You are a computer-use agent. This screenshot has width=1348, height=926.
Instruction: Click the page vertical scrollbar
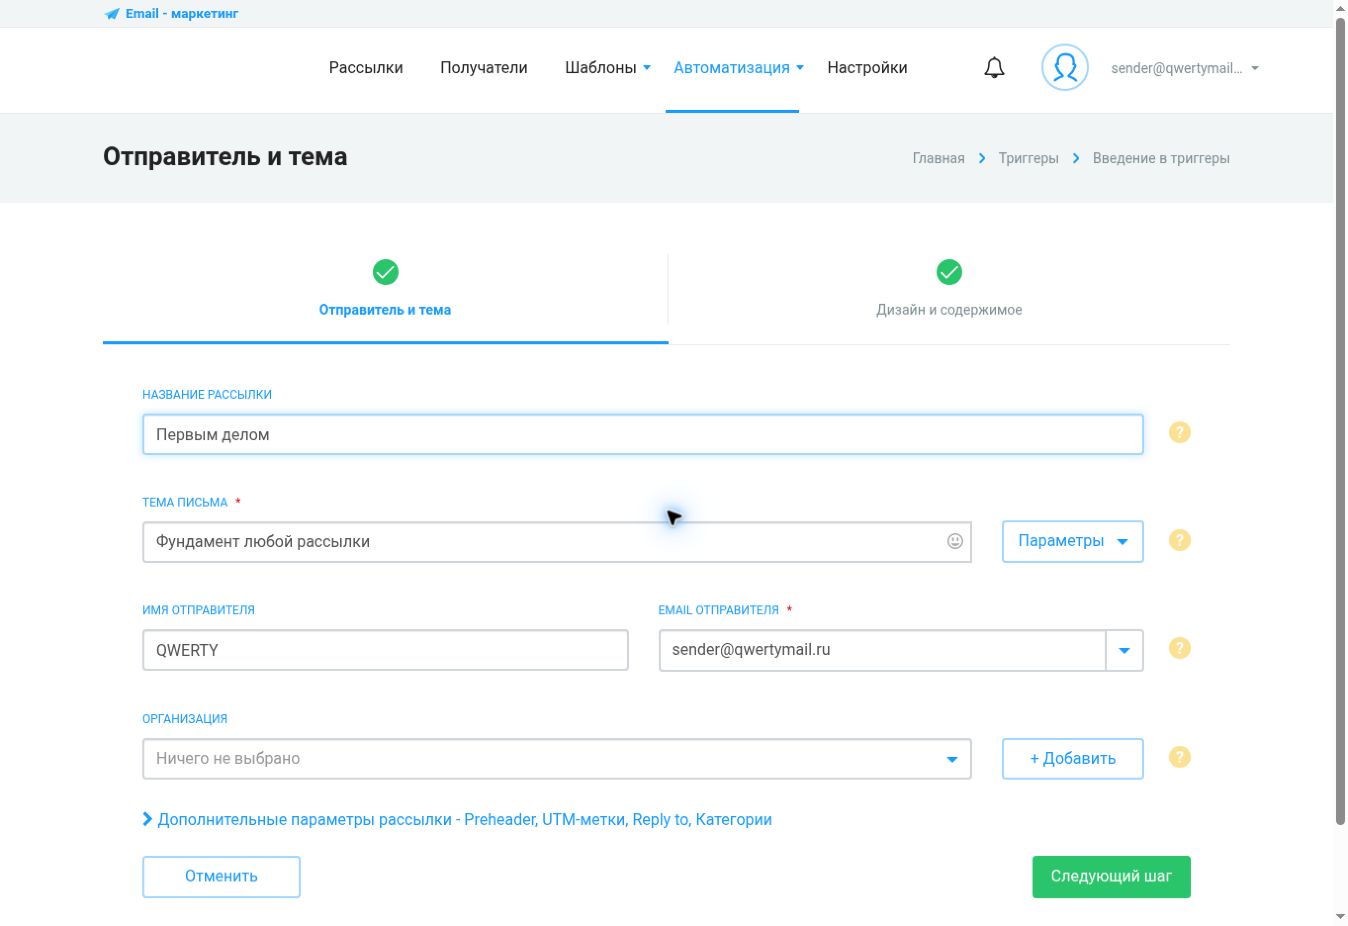click(x=1340, y=420)
